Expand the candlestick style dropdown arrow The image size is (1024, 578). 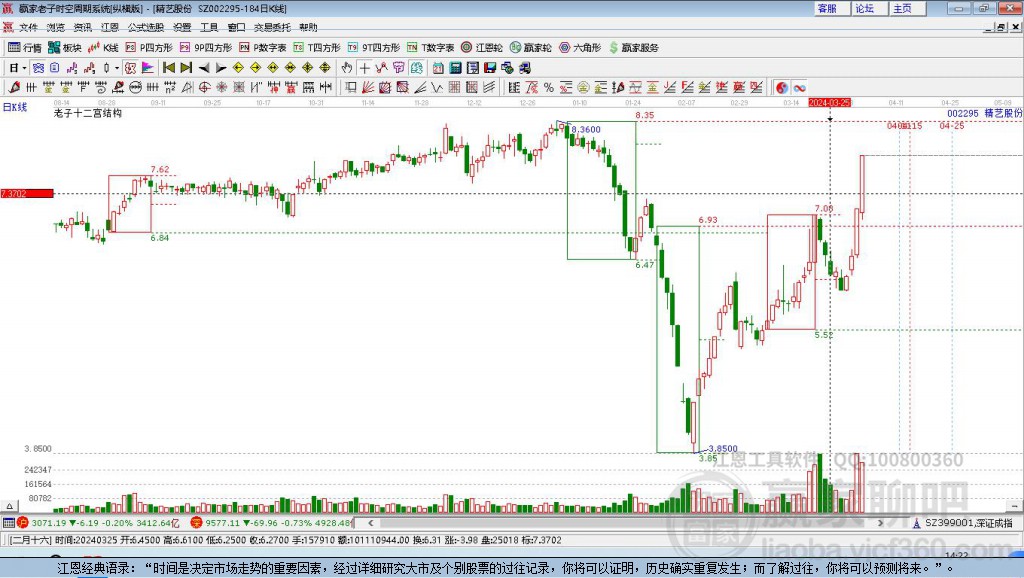pyautogui.click(x=117, y=68)
